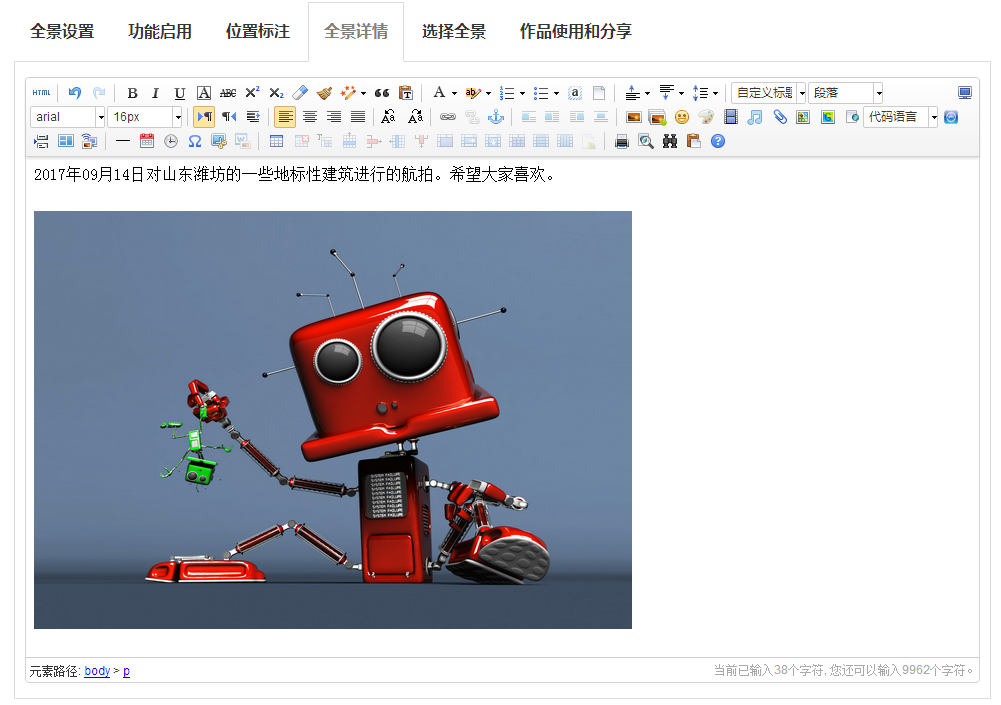1001x705 pixels.
Task: Click first-line indent icon
Action: coord(253,117)
